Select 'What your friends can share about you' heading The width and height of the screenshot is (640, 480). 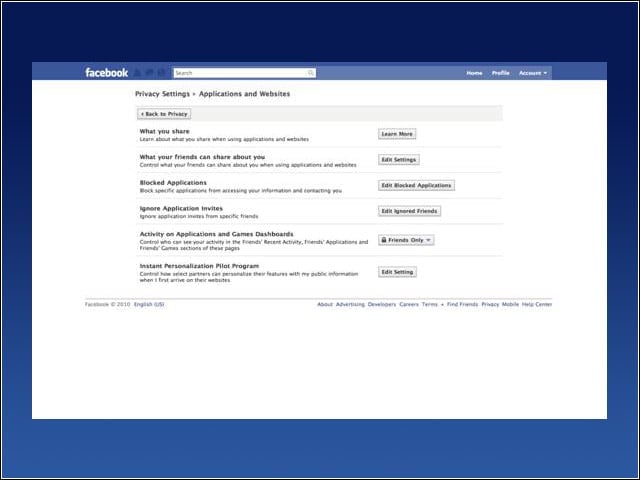click(x=202, y=157)
